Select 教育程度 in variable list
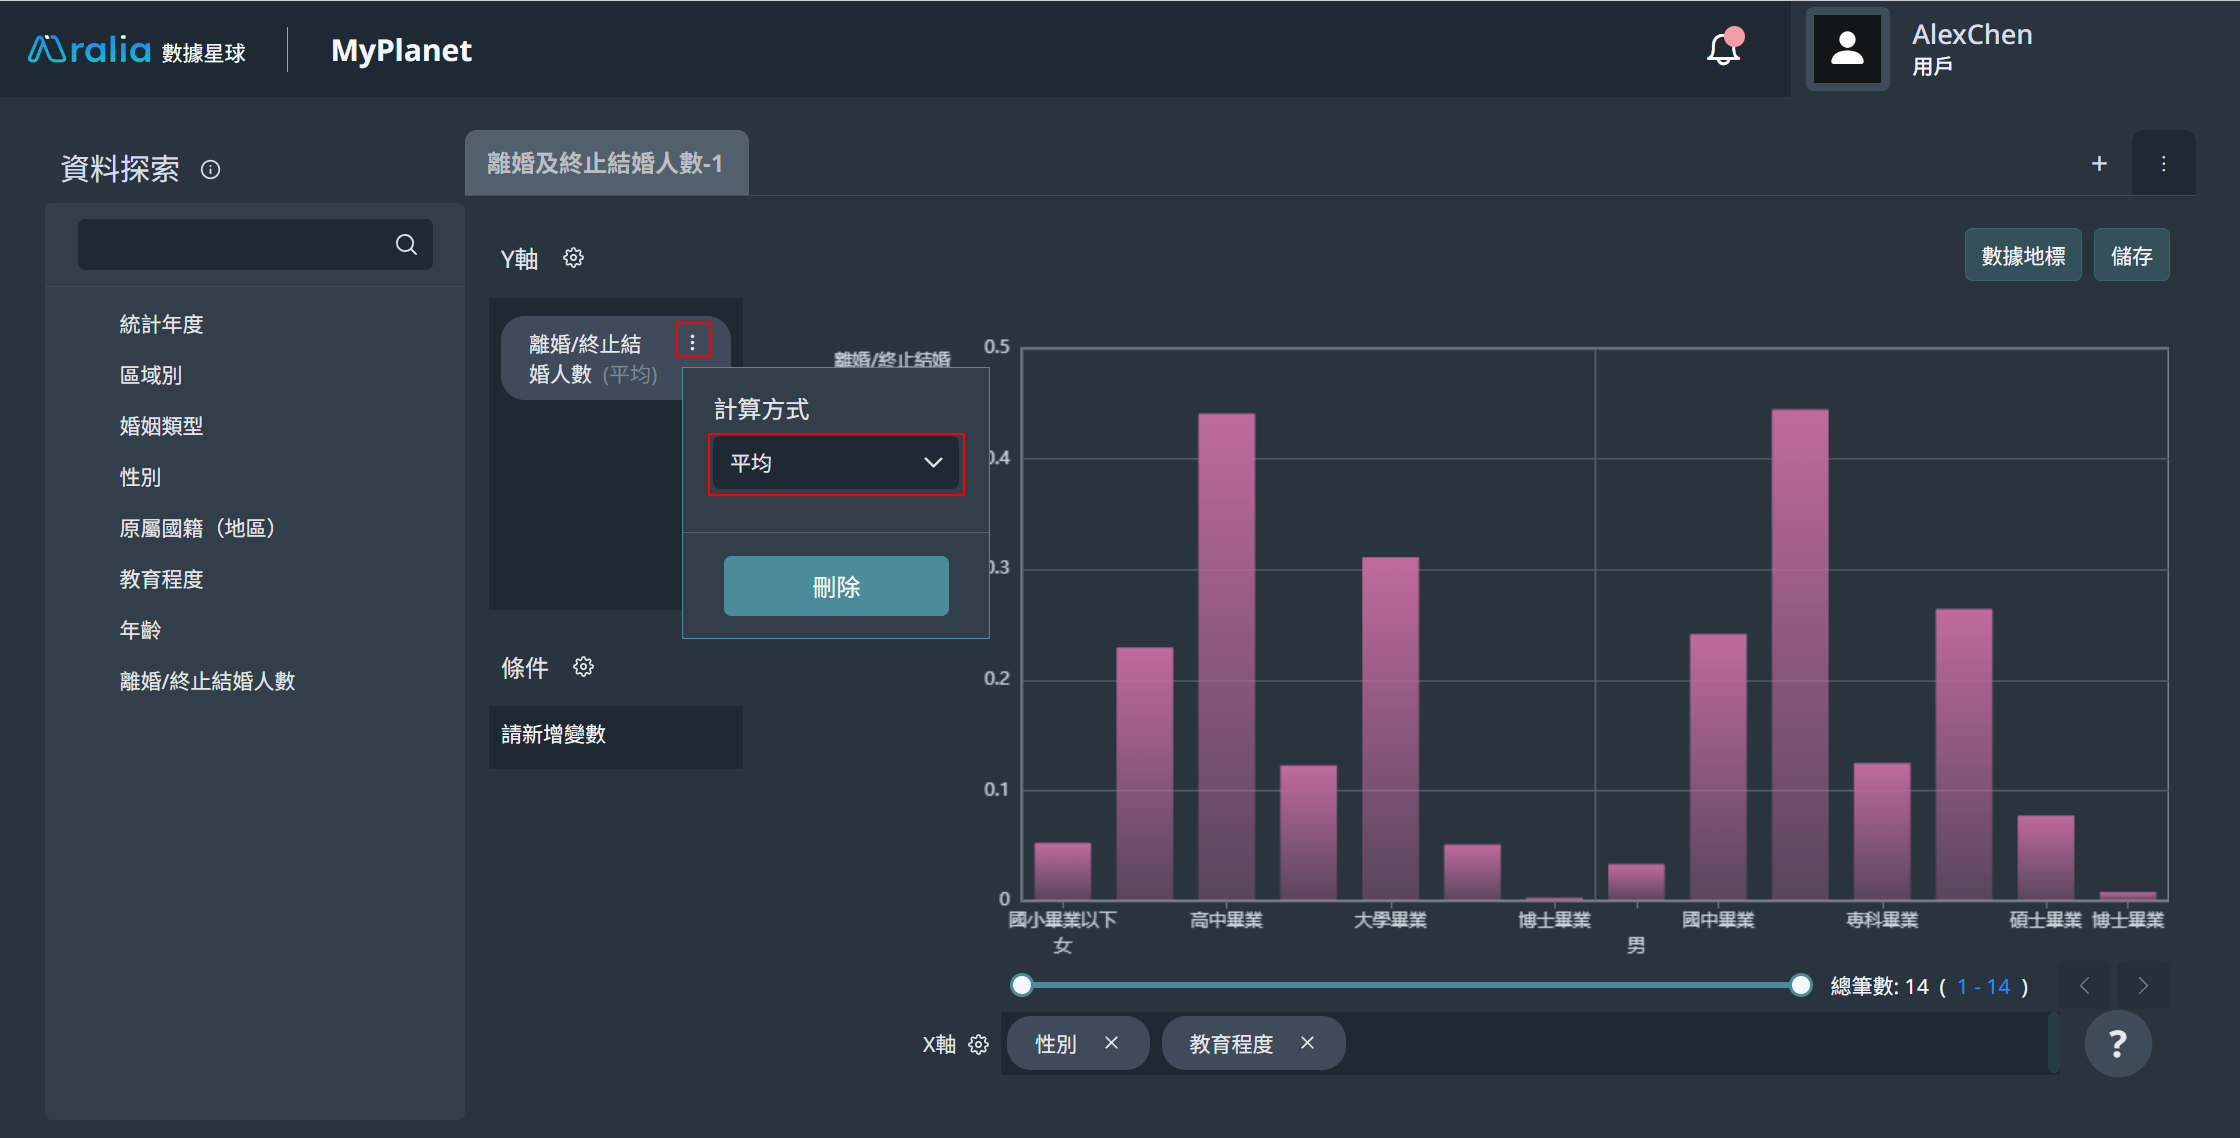This screenshot has height=1138, width=2240. tap(161, 579)
